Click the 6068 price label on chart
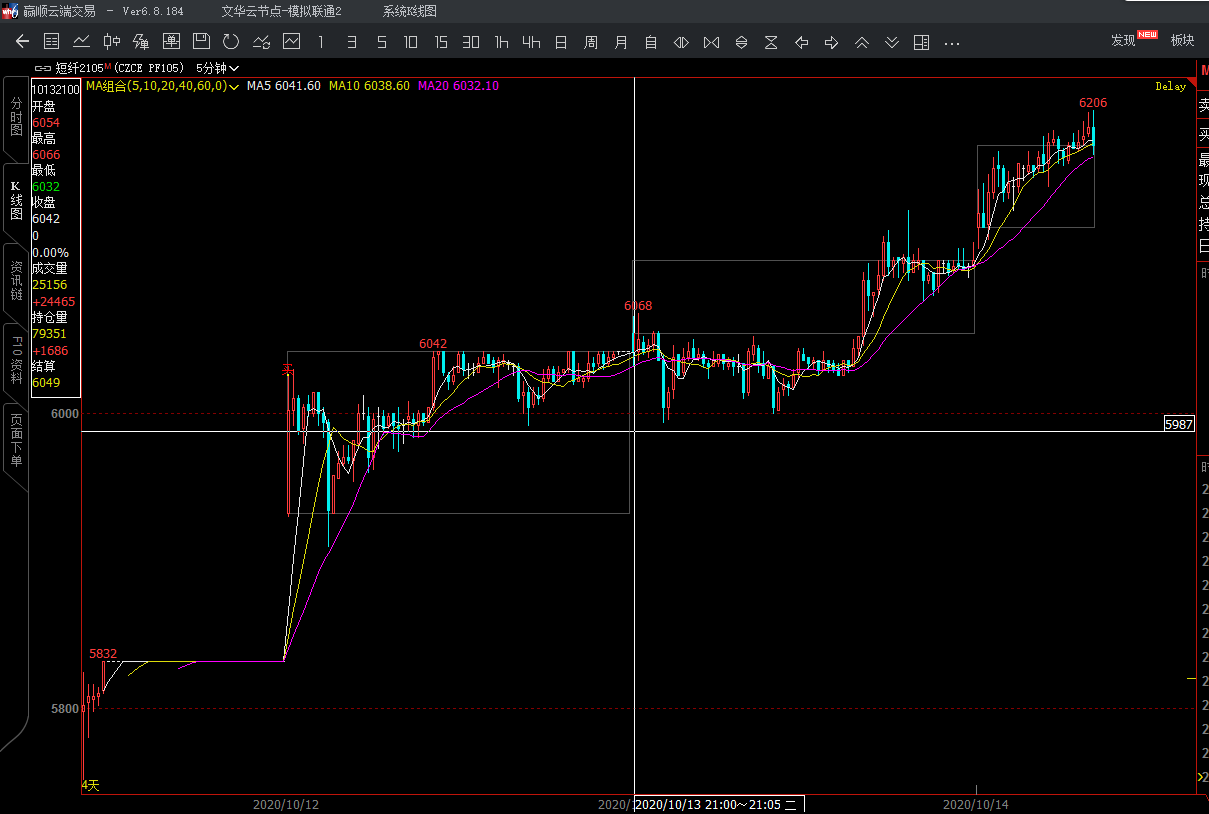This screenshot has width=1209, height=814. [x=638, y=306]
